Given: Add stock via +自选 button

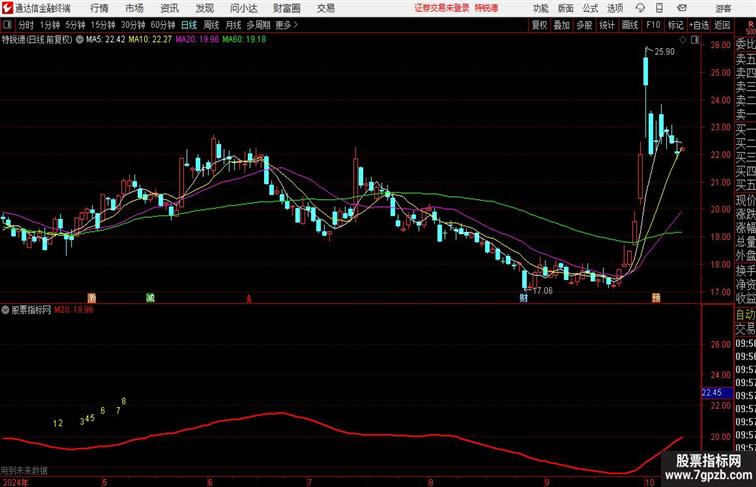Looking at the screenshot, I should pos(699,25).
